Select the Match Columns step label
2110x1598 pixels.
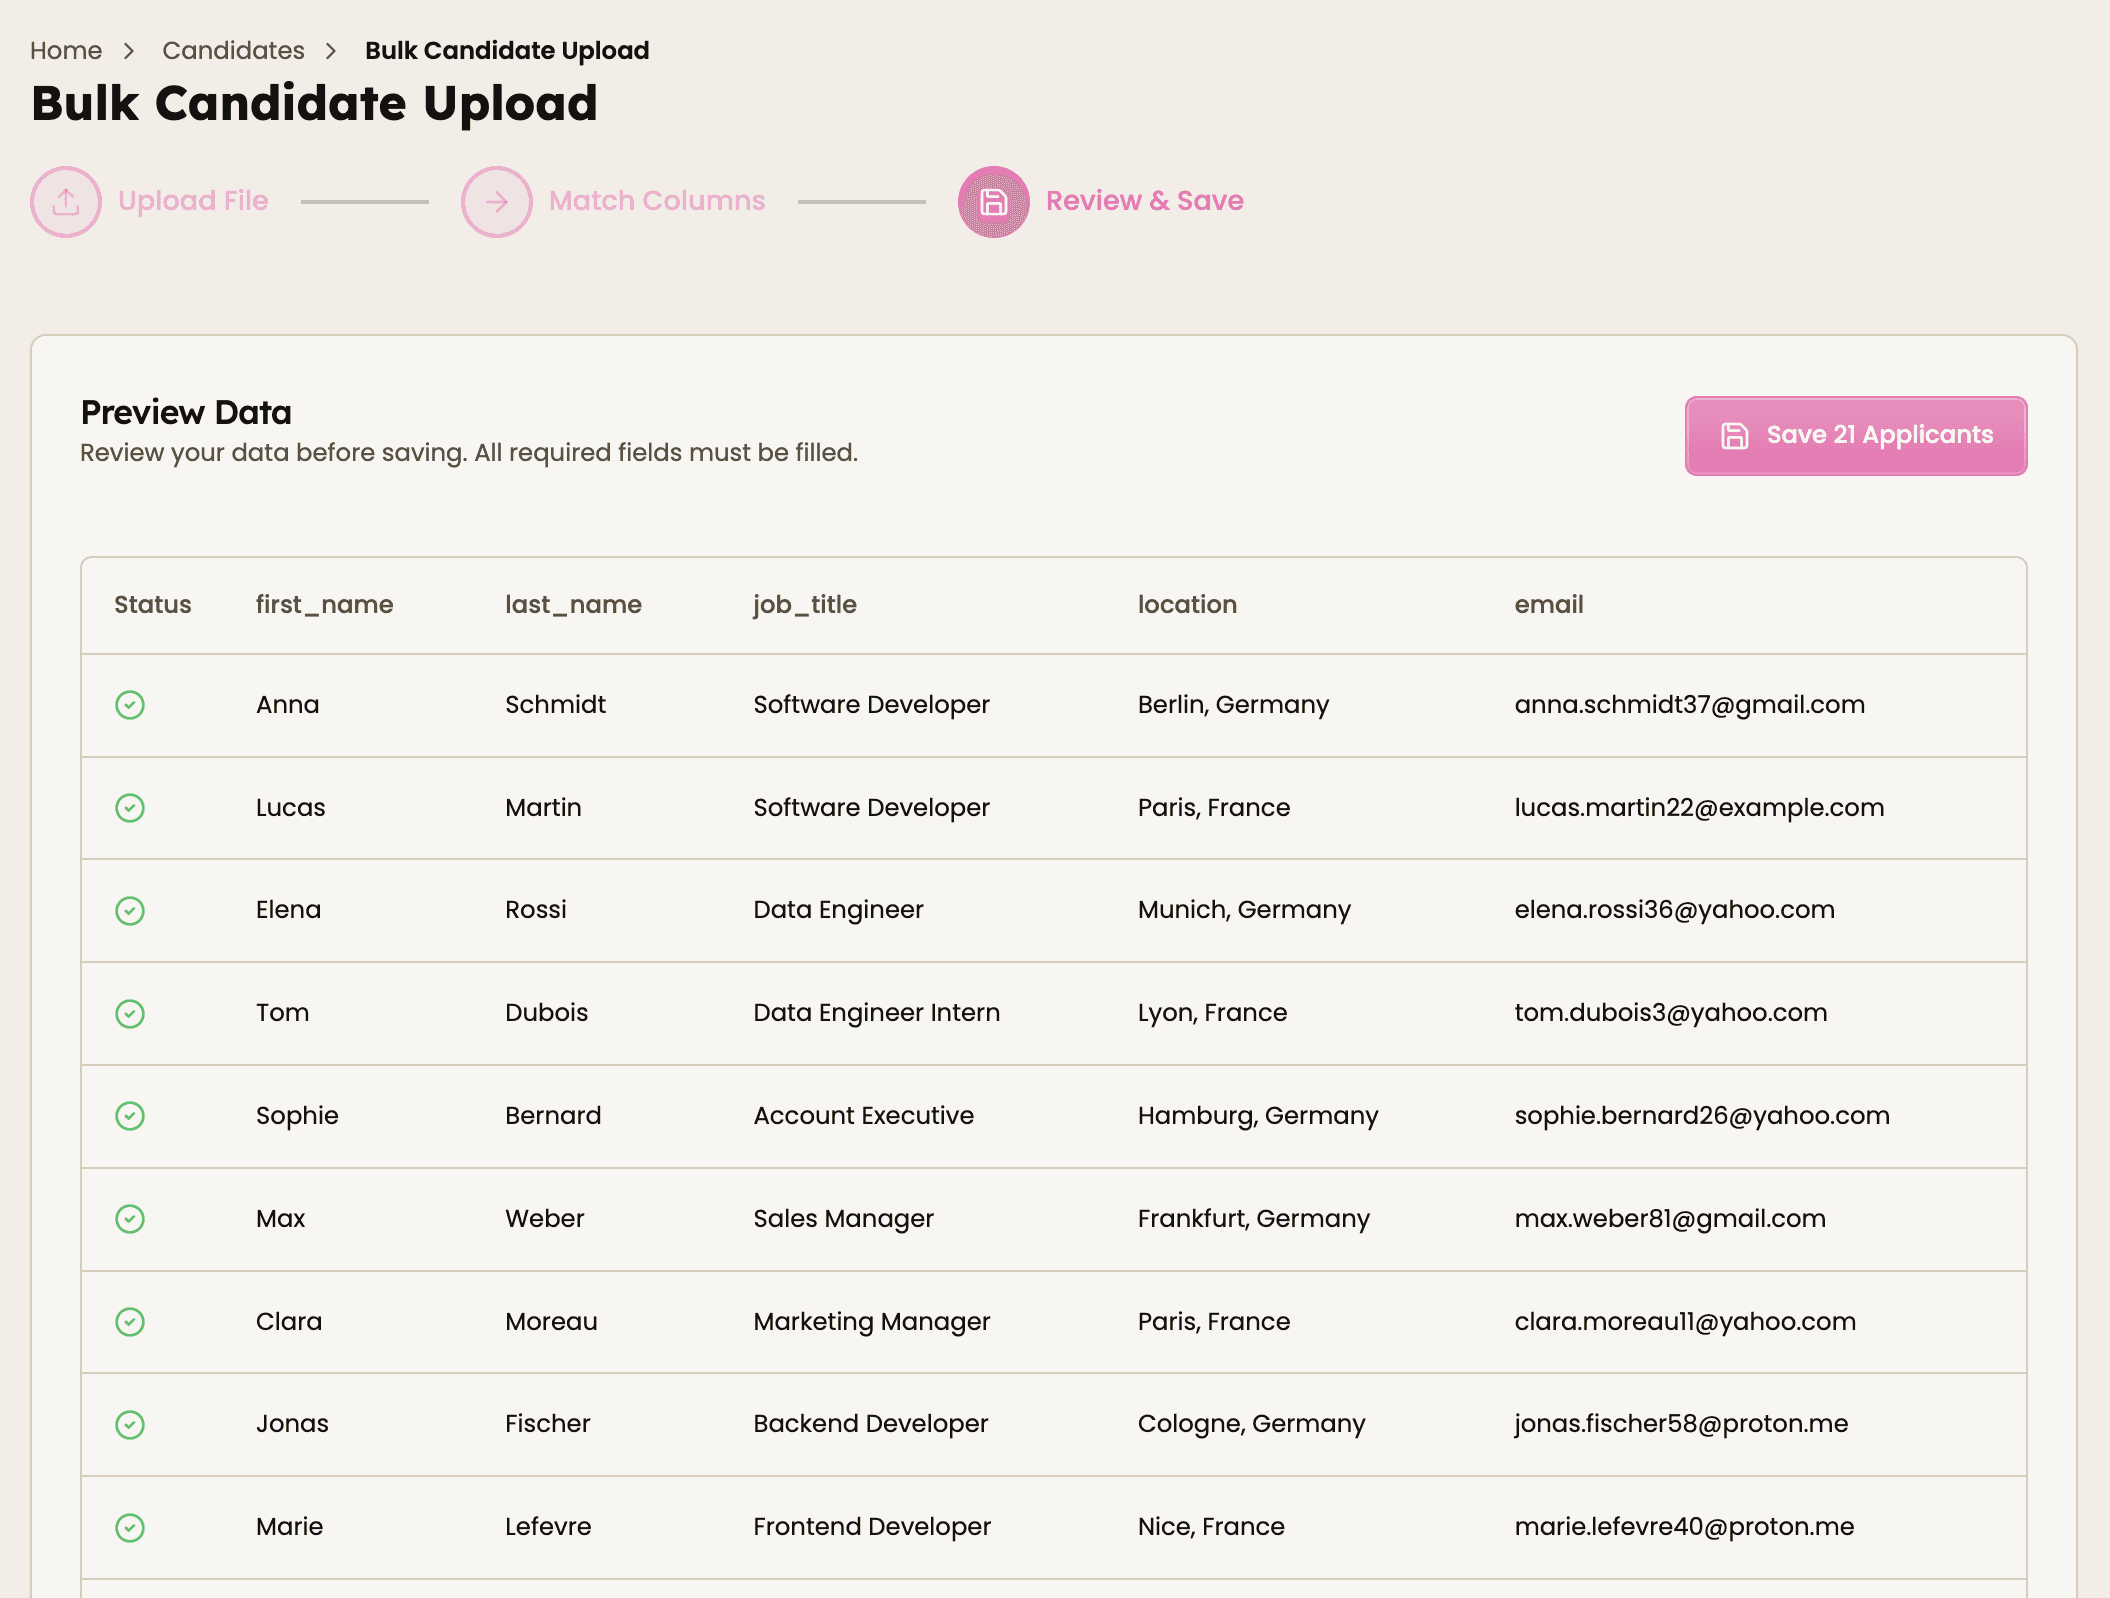point(657,201)
